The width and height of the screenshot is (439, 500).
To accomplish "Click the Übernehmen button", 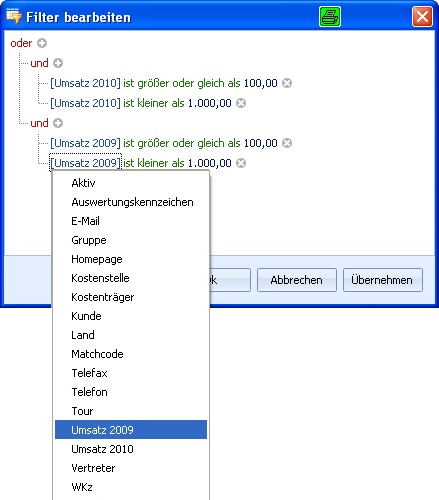I will (383, 280).
